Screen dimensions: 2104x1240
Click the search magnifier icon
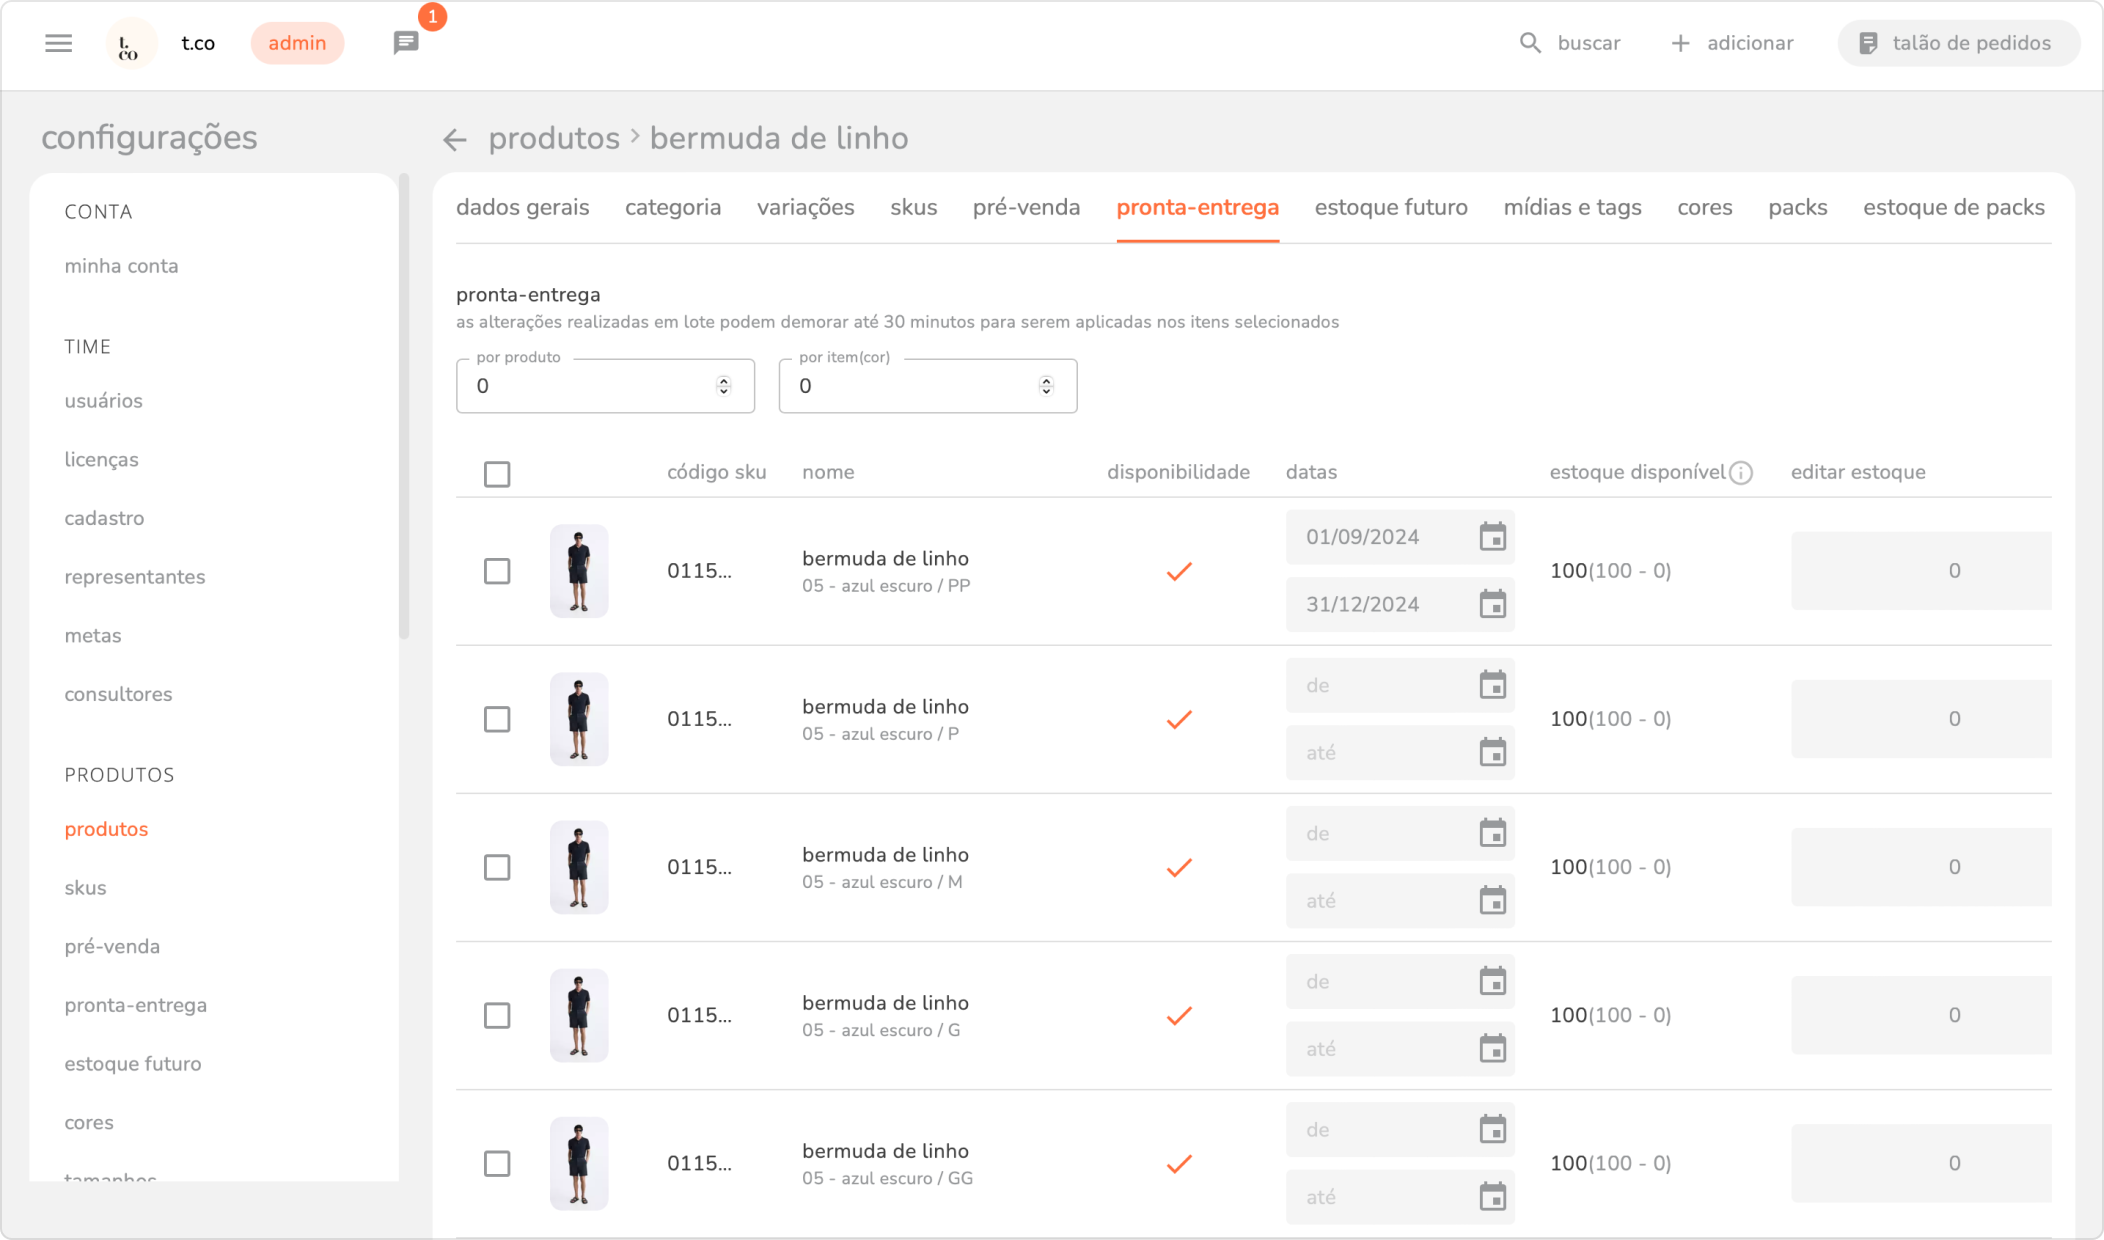coord(1530,43)
